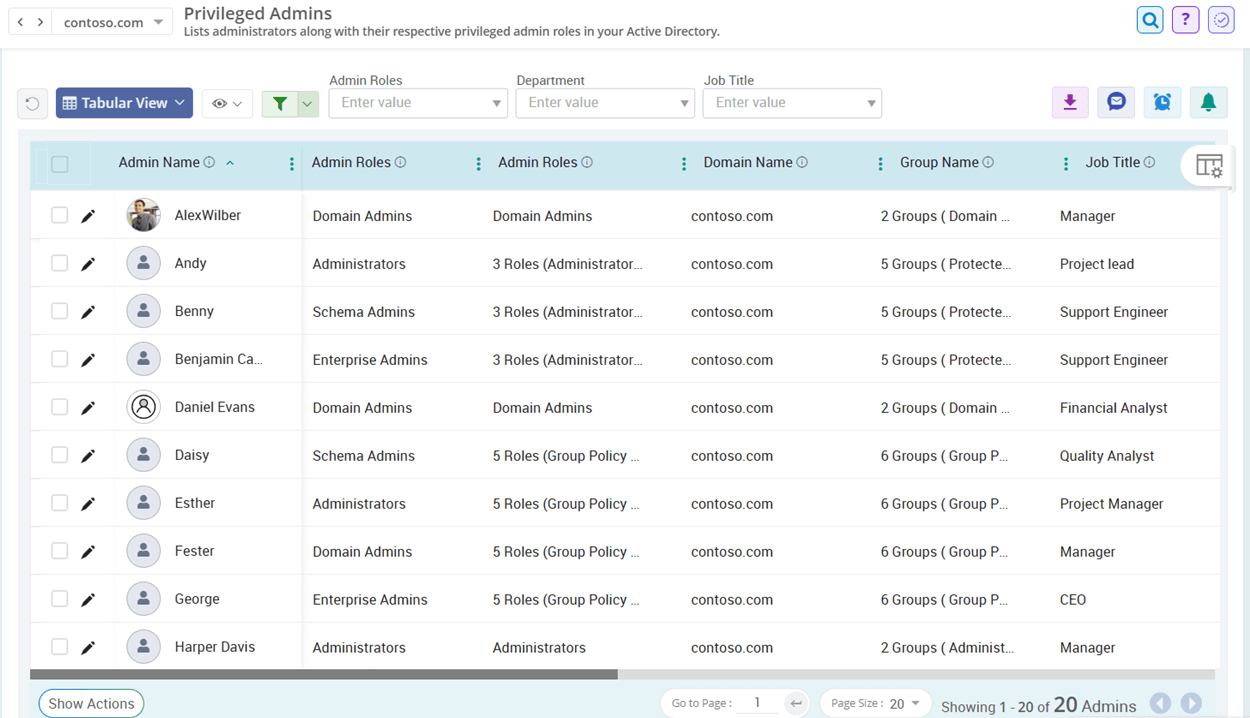1250x718 pixels.
Task: Click the Show Actions button
Action: tap(91, 703)
